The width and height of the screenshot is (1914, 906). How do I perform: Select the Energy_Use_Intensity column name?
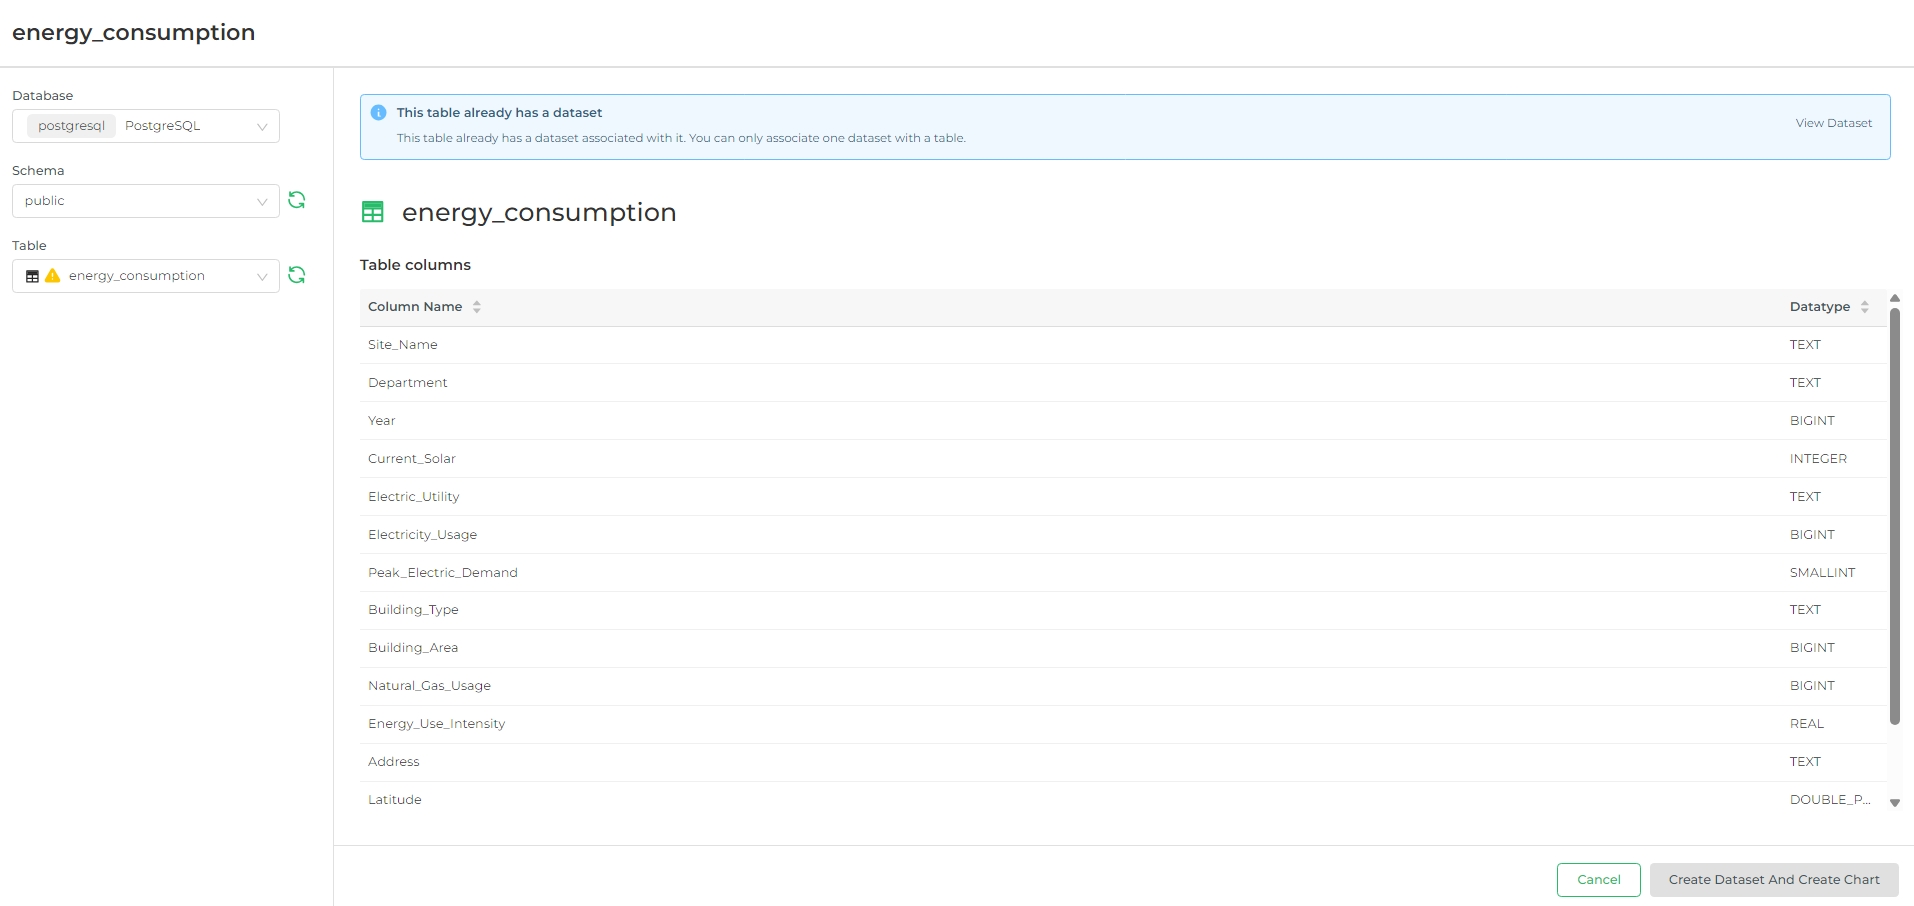(437, 724)
